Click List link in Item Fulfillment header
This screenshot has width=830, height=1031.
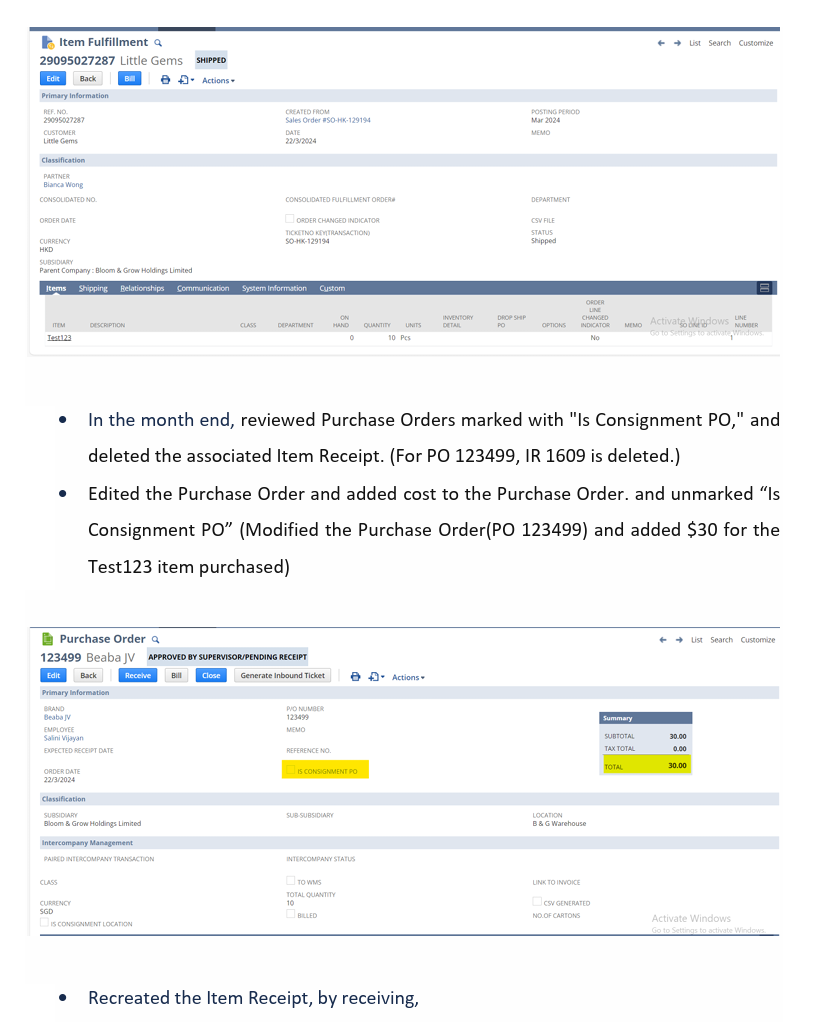coord(695,43)
